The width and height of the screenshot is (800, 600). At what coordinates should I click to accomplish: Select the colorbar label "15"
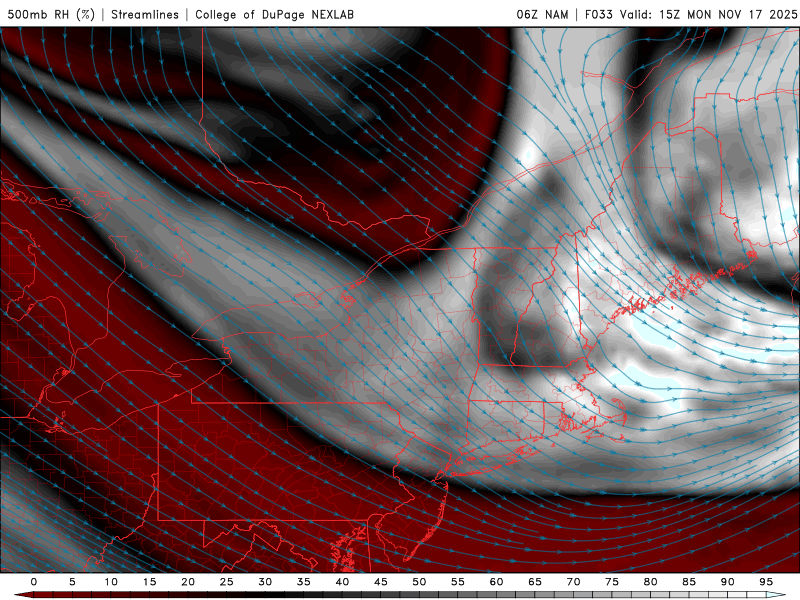[149, 582]
